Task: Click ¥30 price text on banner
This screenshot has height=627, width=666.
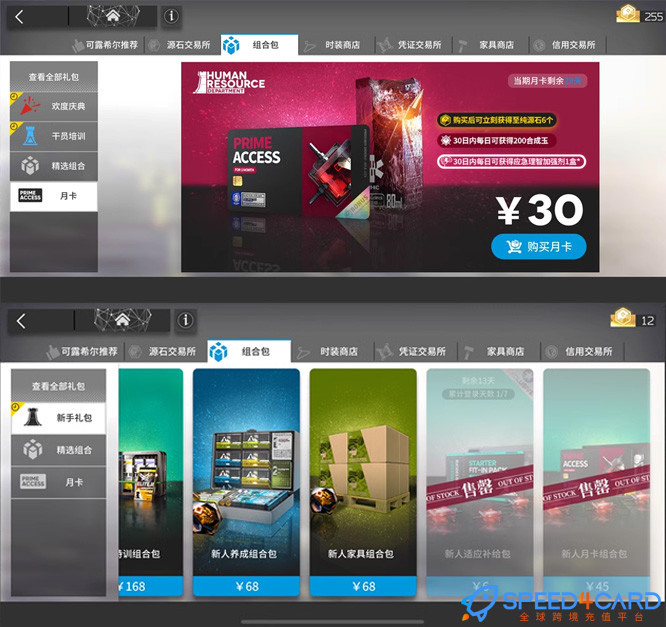Action: coord(540,210)
